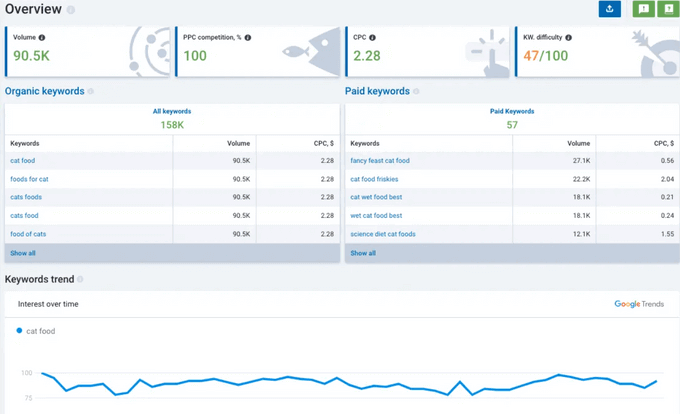Click the Google Trends logo
This screenshot has width=680, height=414.
tap(639, 304)
